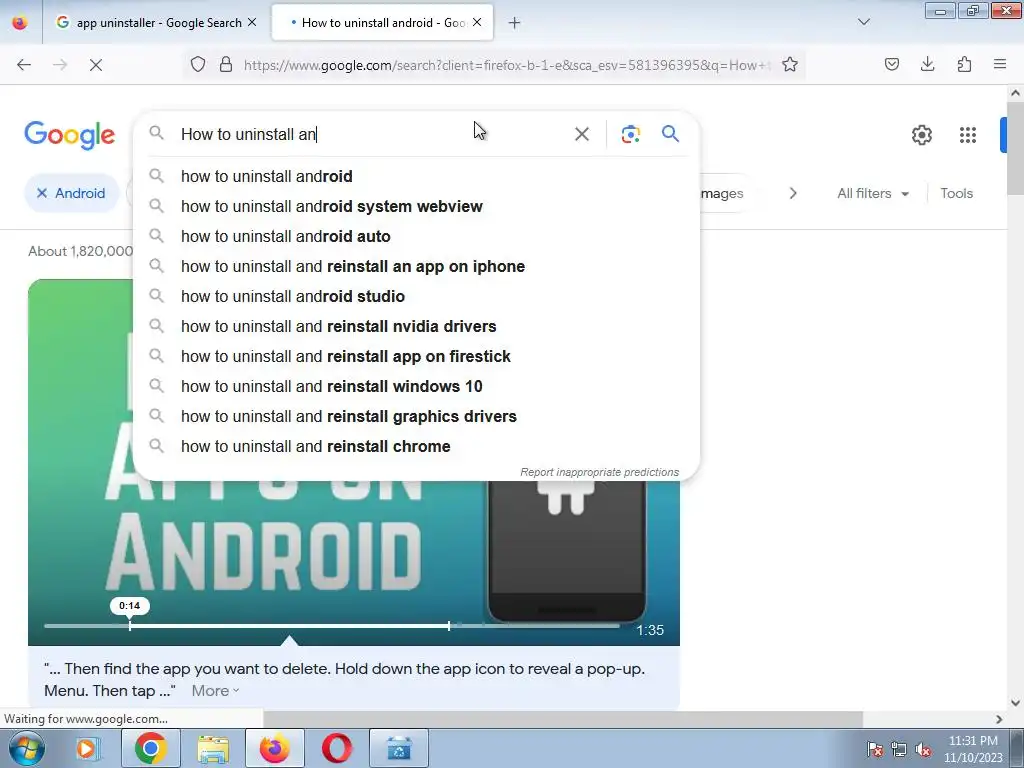Screen dimensions: 1024x768
Task: Close the app uninstaller search tab
Action: pyautogui.click(x=252, y=22)
